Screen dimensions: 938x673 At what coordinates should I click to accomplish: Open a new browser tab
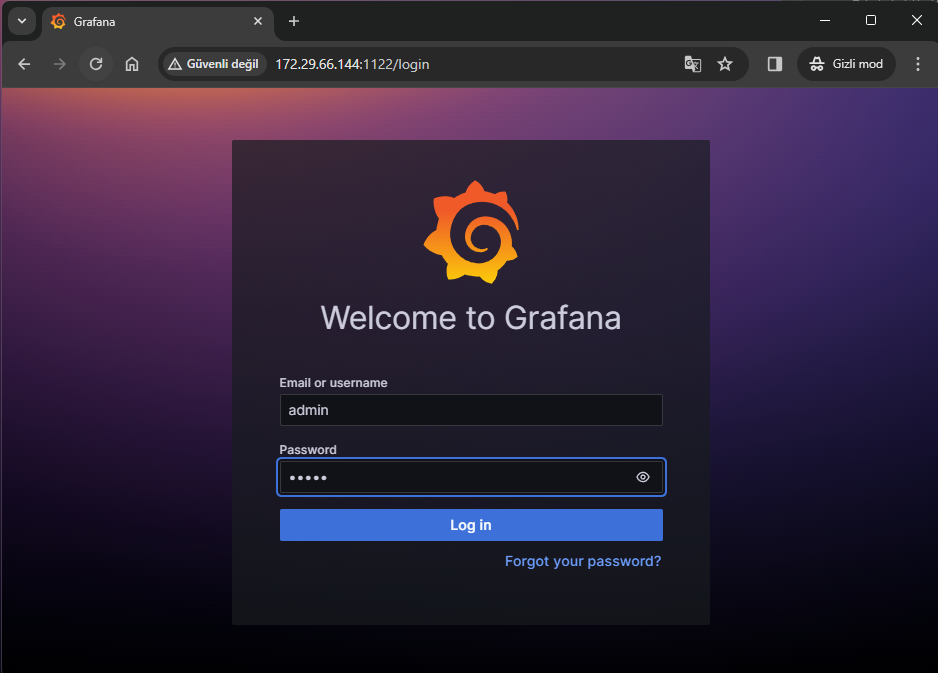[294, 22]
